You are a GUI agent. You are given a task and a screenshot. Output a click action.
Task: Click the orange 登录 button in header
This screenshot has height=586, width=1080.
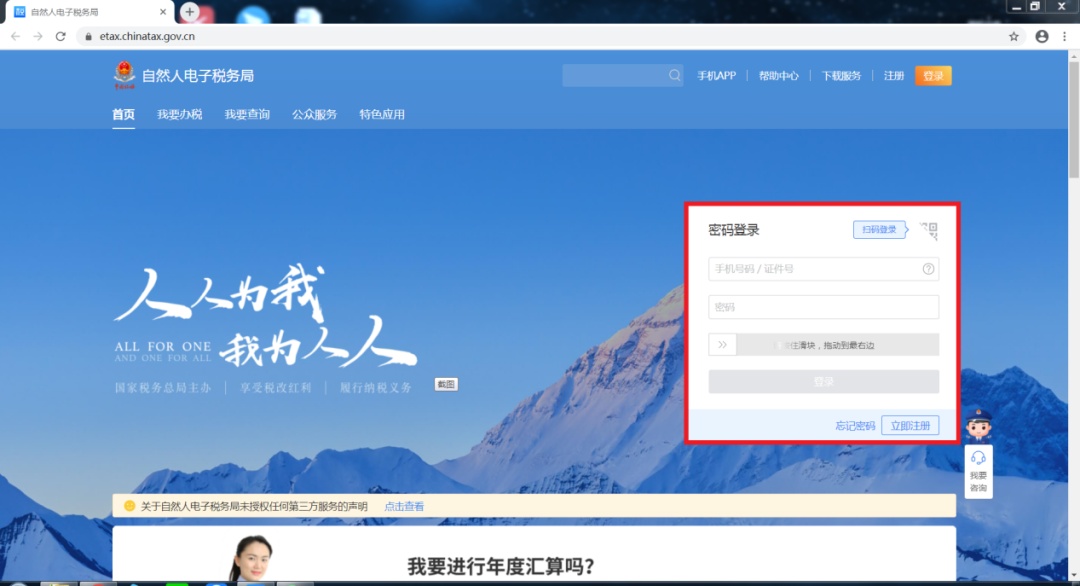coord(933,76)
